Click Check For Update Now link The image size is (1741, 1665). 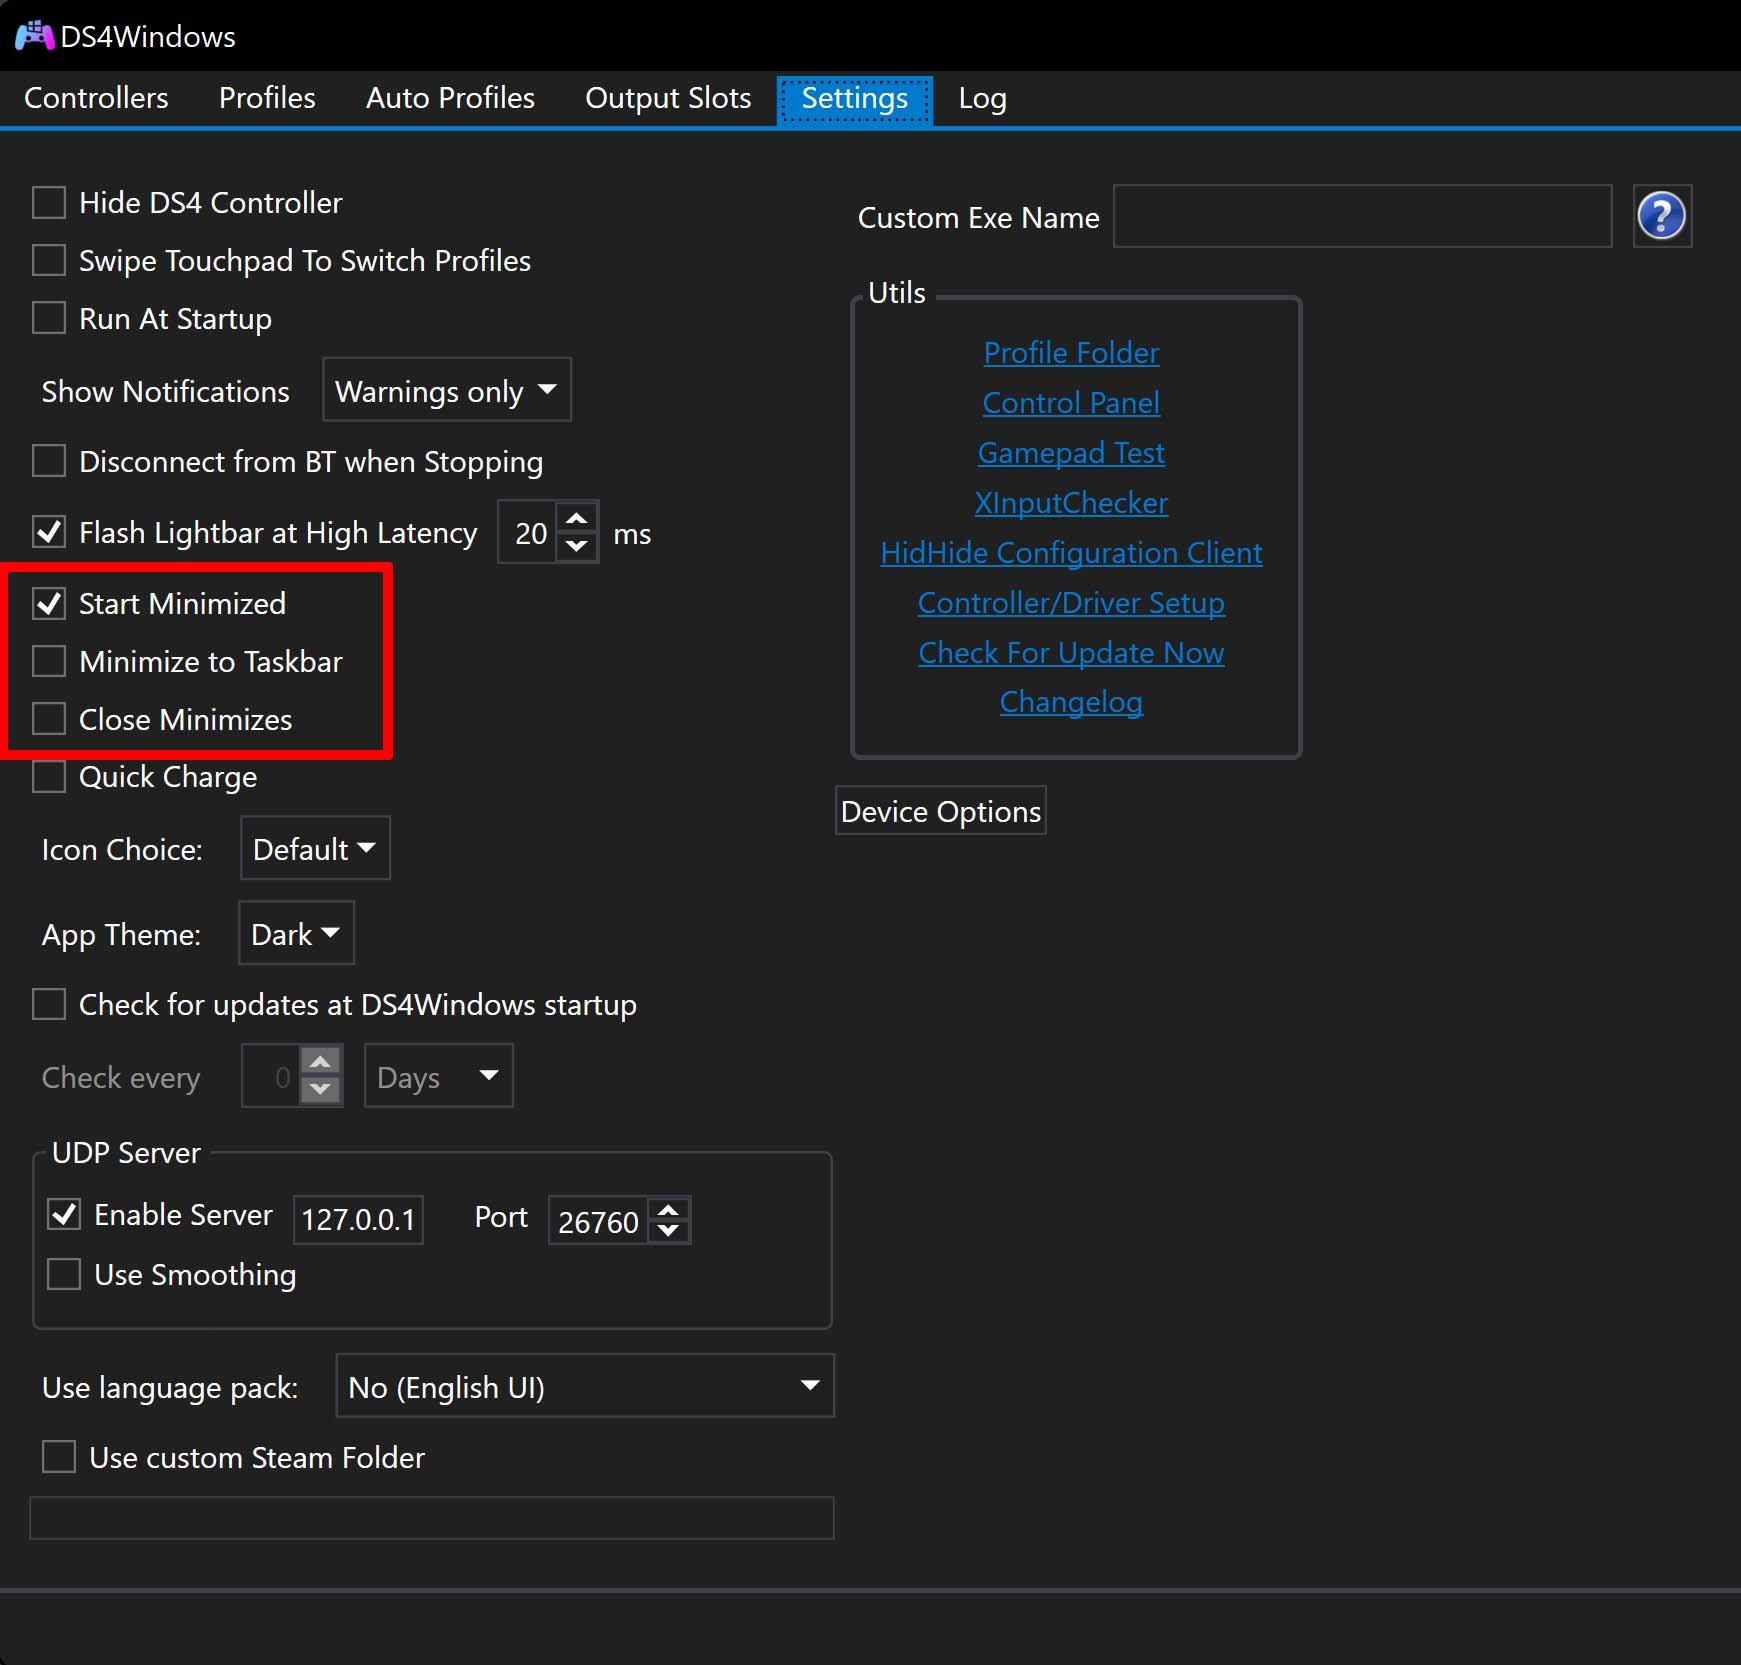pyautogui.click(x=1071, y=652)
